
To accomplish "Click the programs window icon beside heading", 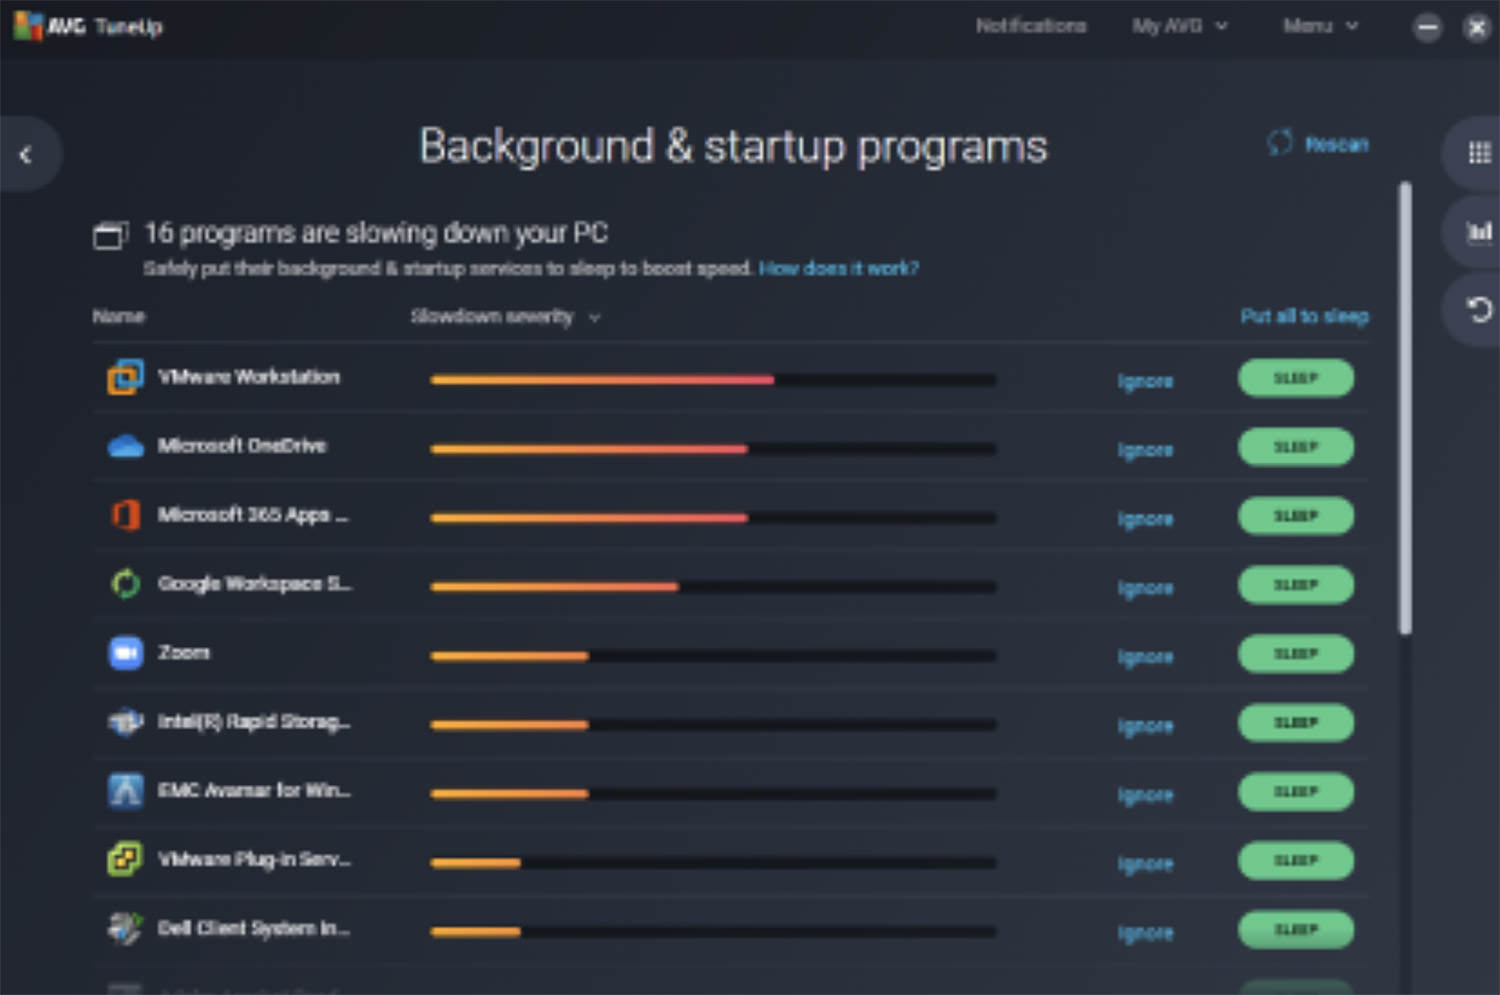I will click(x=110, y=235).
